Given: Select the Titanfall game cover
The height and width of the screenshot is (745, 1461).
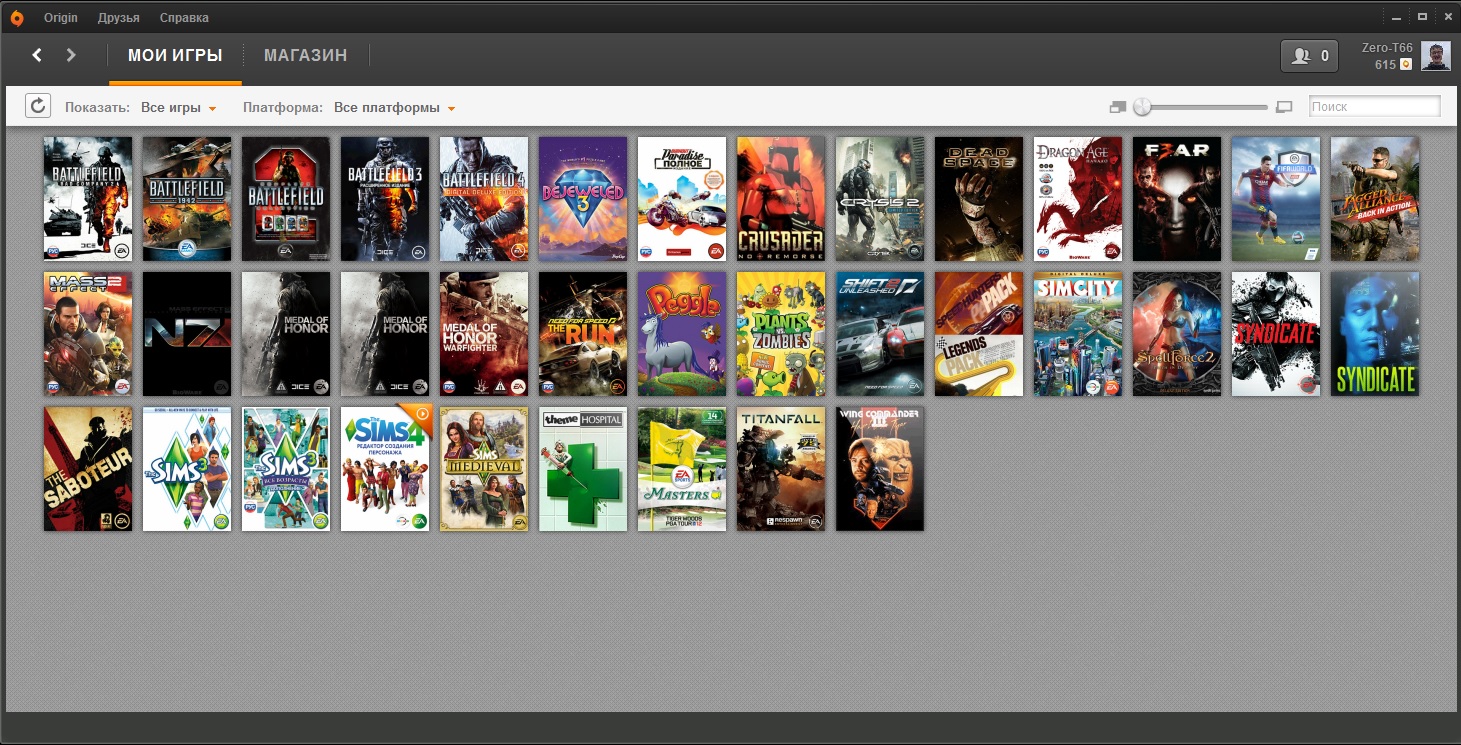Looking at the screenshot, I should (781, 468).
